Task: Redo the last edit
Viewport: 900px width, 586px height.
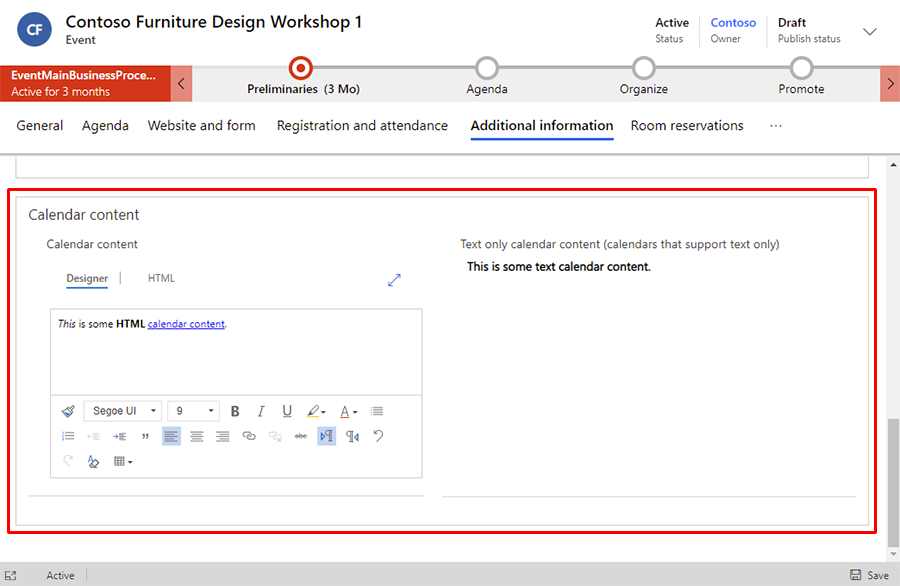Action: [x=68, y=461]
